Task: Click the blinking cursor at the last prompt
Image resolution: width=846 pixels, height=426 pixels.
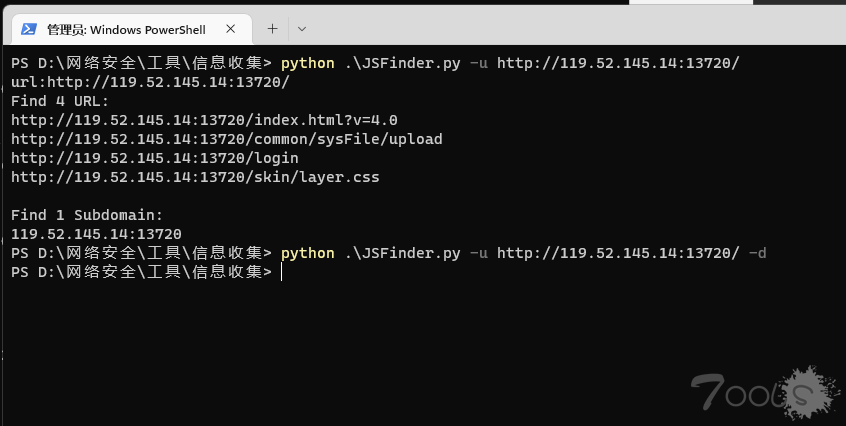Action: coord(283,272)
